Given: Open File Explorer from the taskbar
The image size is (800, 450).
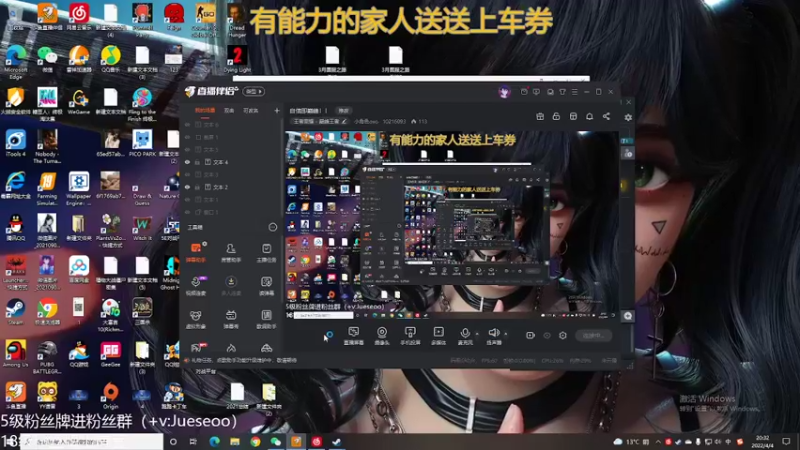Looking at the screenshot, I should tap(235, 442).
